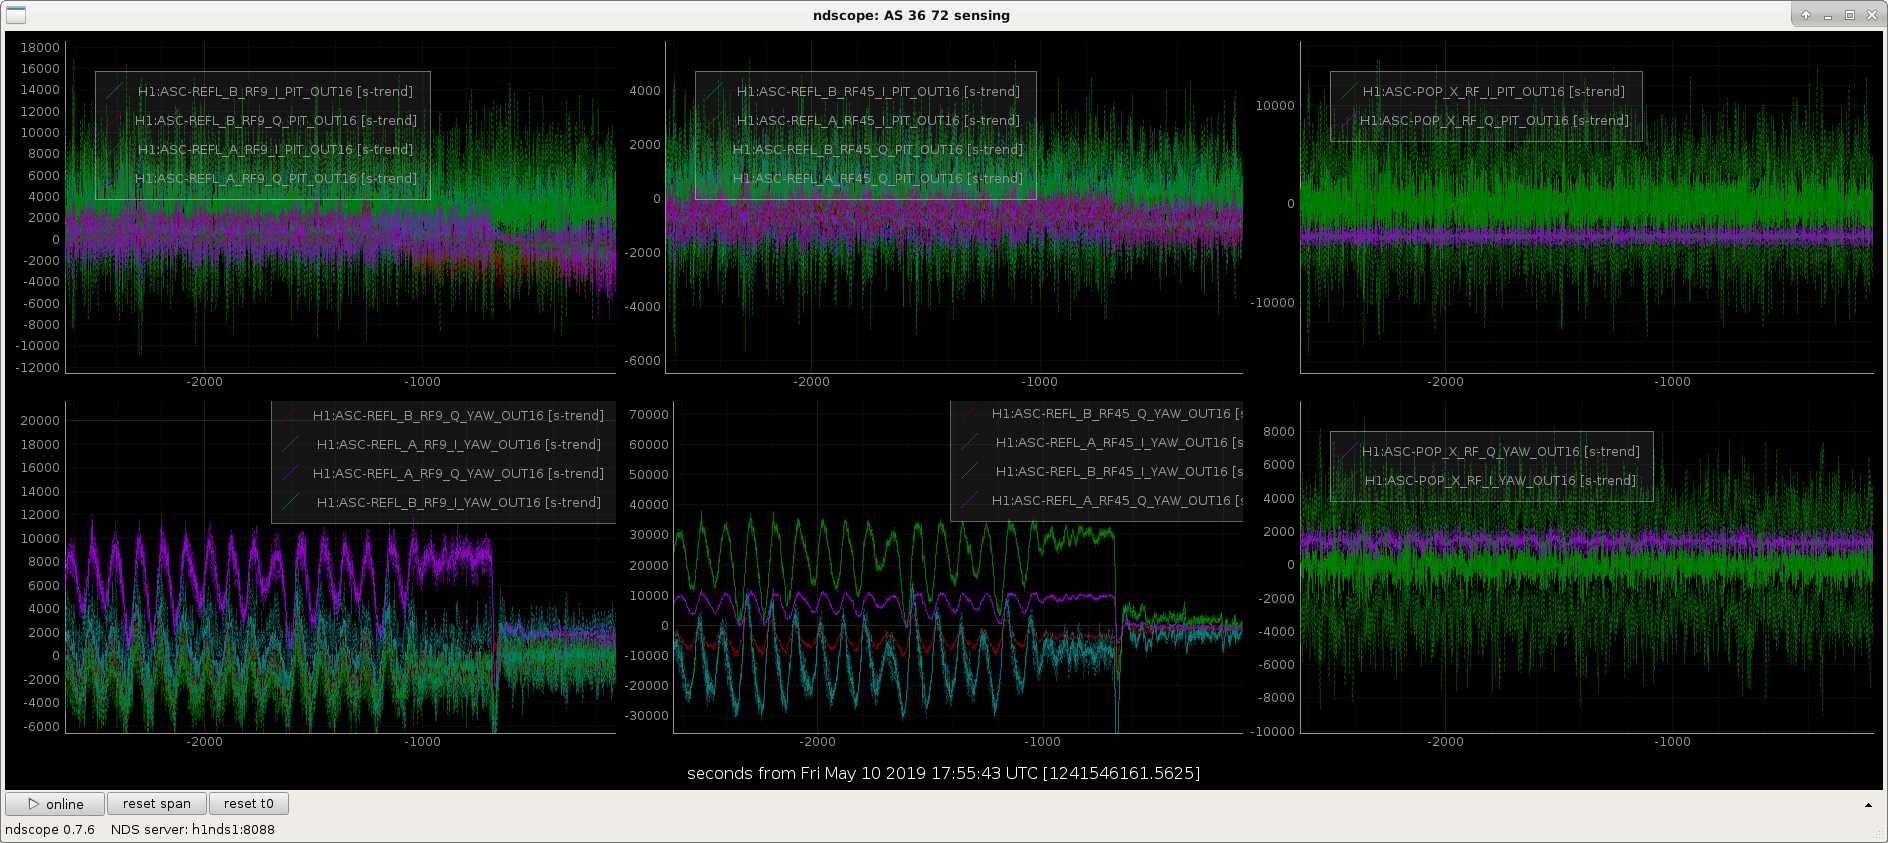1888x843 pixels.
Task: Click the POP_X_RF_Q_PIT_OUT16 purple line swatch
Action: coord(1349,120)
